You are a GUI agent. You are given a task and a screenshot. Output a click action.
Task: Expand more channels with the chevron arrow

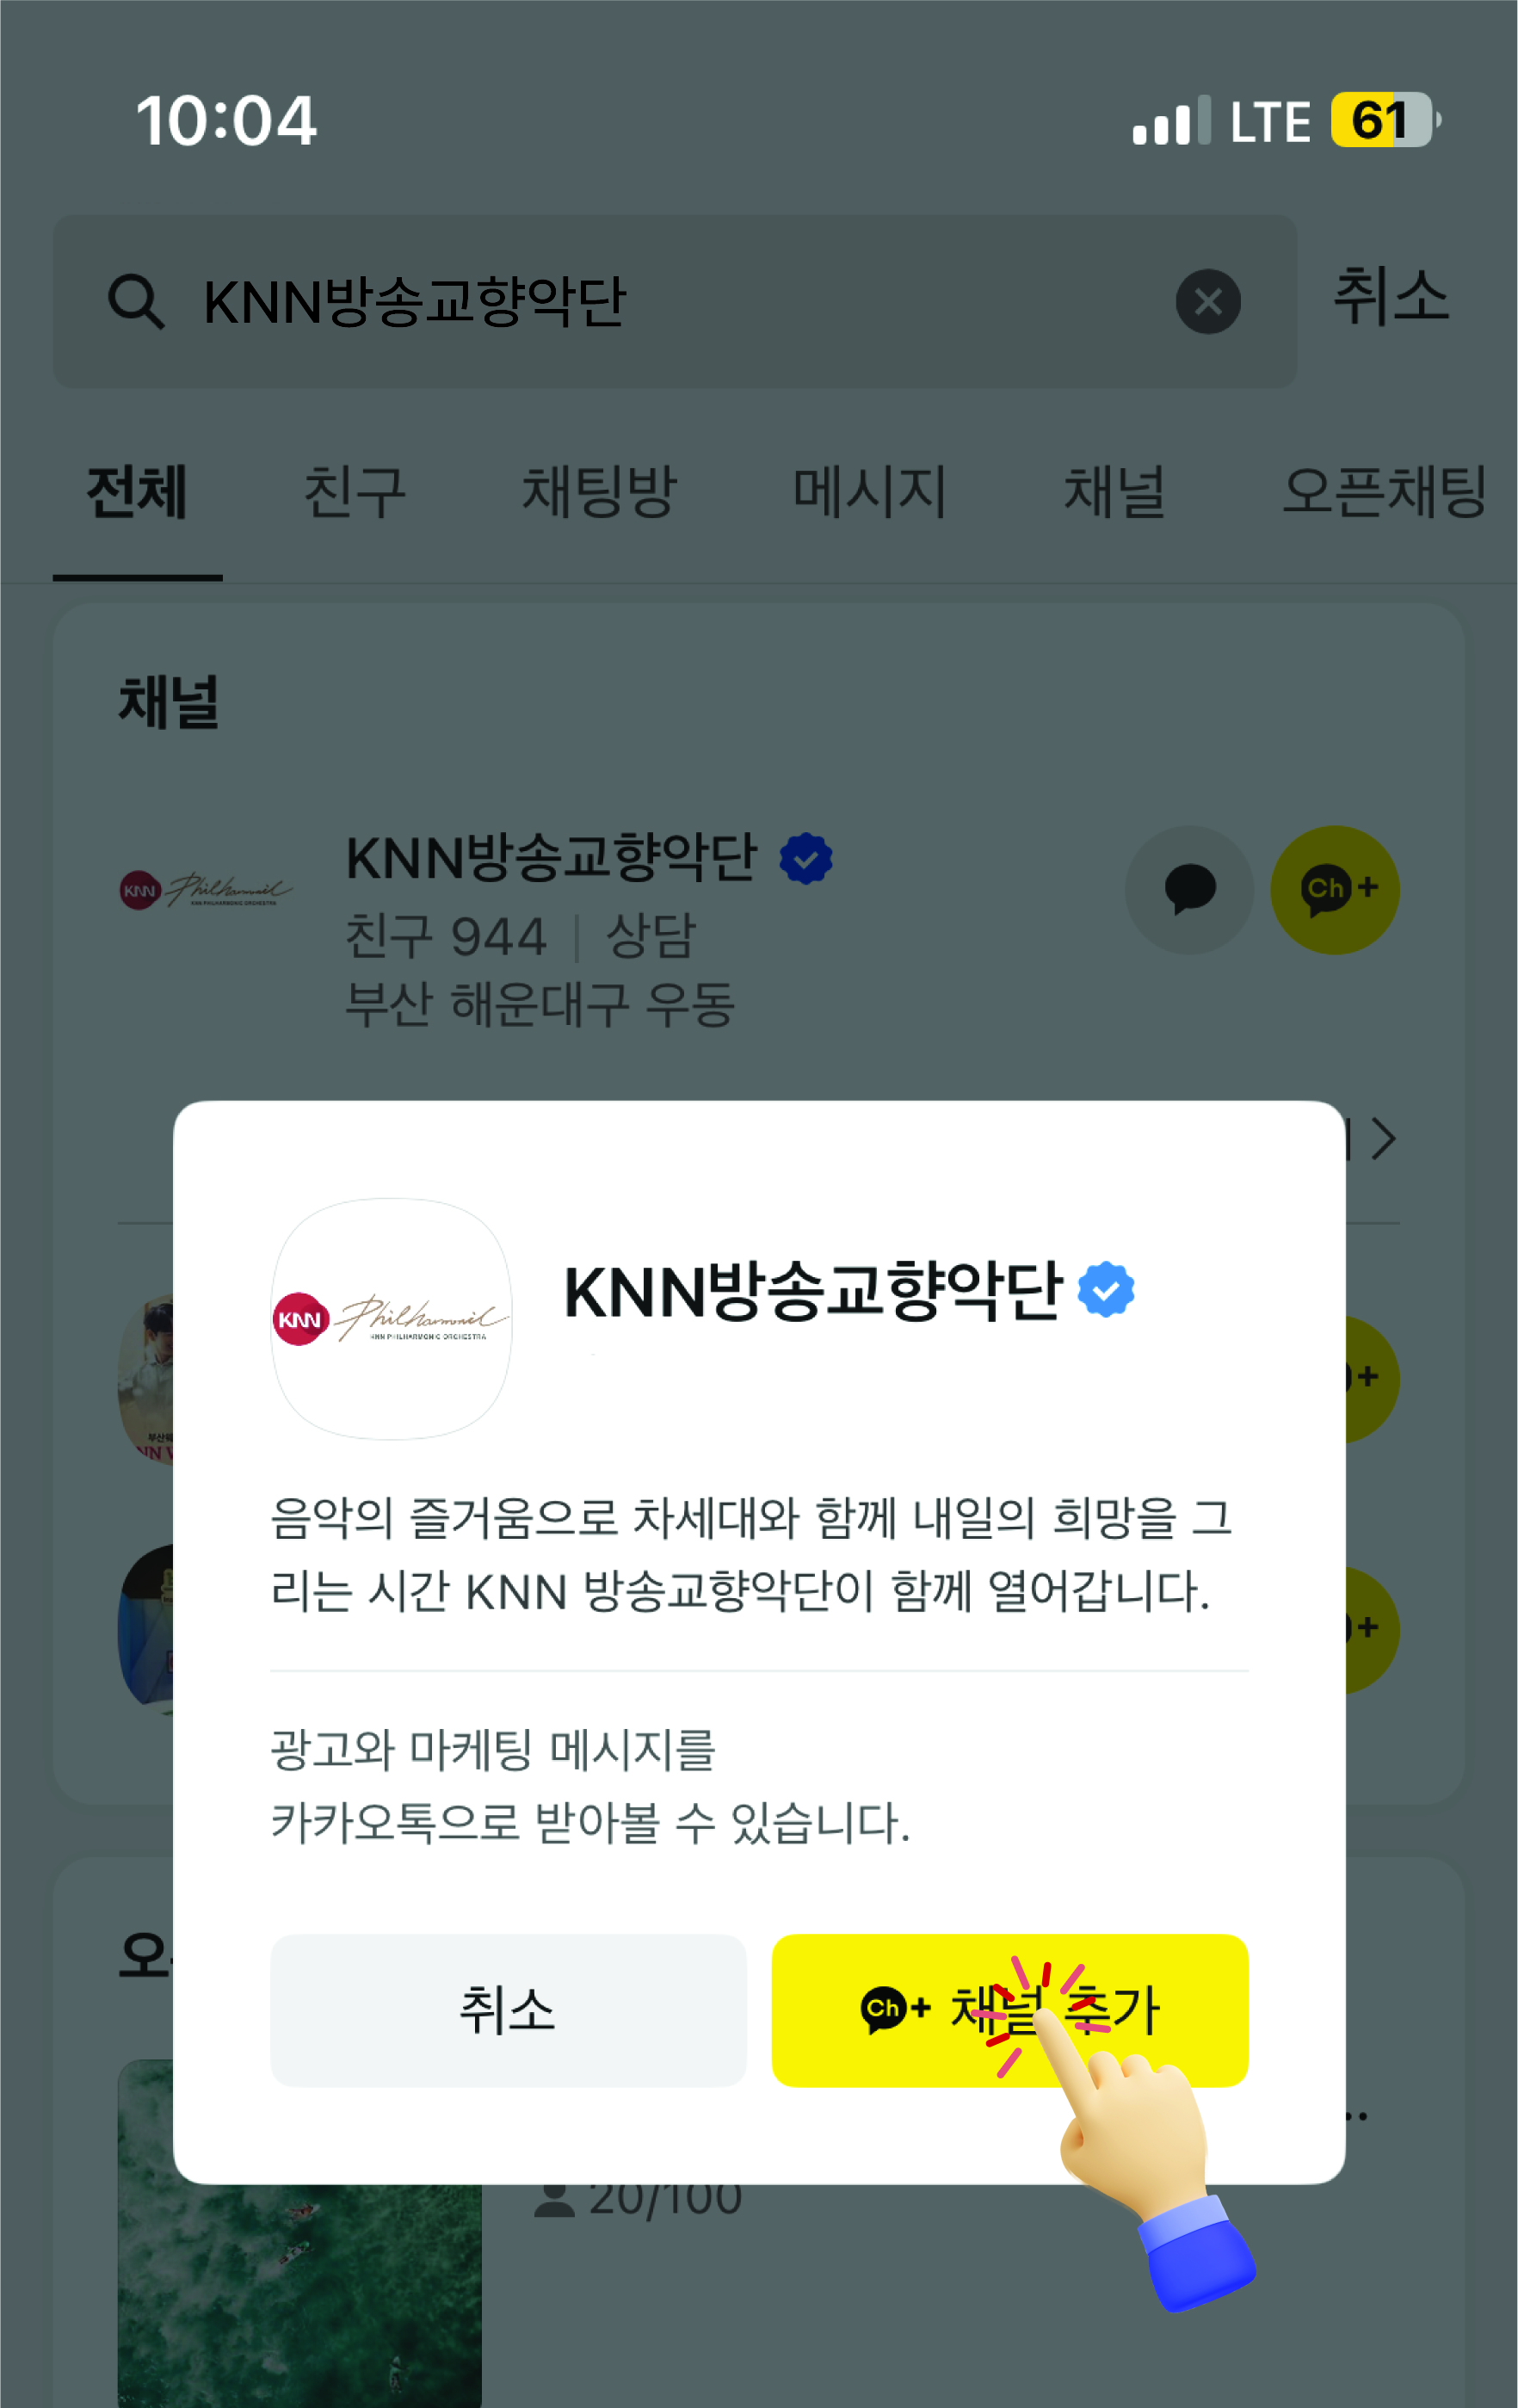(1383, 1139)
